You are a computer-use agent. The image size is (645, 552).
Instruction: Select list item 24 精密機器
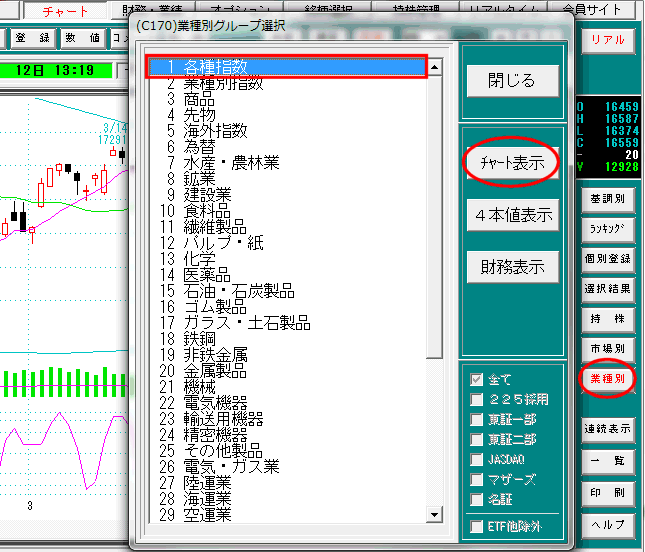pos(287,436)
